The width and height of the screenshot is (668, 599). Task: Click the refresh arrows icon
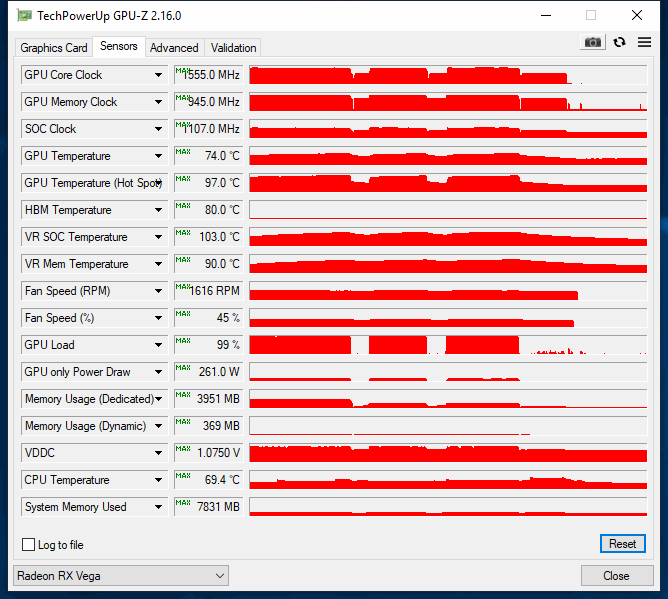(x=619, y=42)
